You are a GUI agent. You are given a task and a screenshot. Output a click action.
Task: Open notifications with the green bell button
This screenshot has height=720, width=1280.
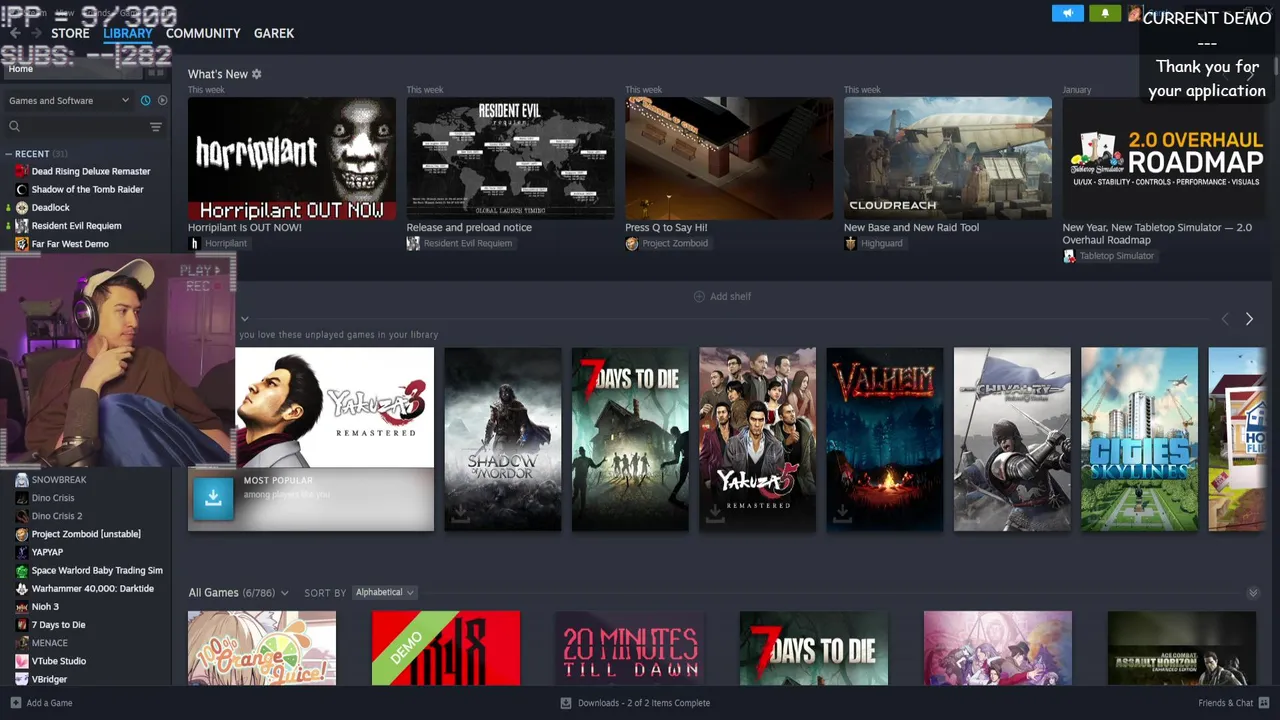[x=1105, y=13]
